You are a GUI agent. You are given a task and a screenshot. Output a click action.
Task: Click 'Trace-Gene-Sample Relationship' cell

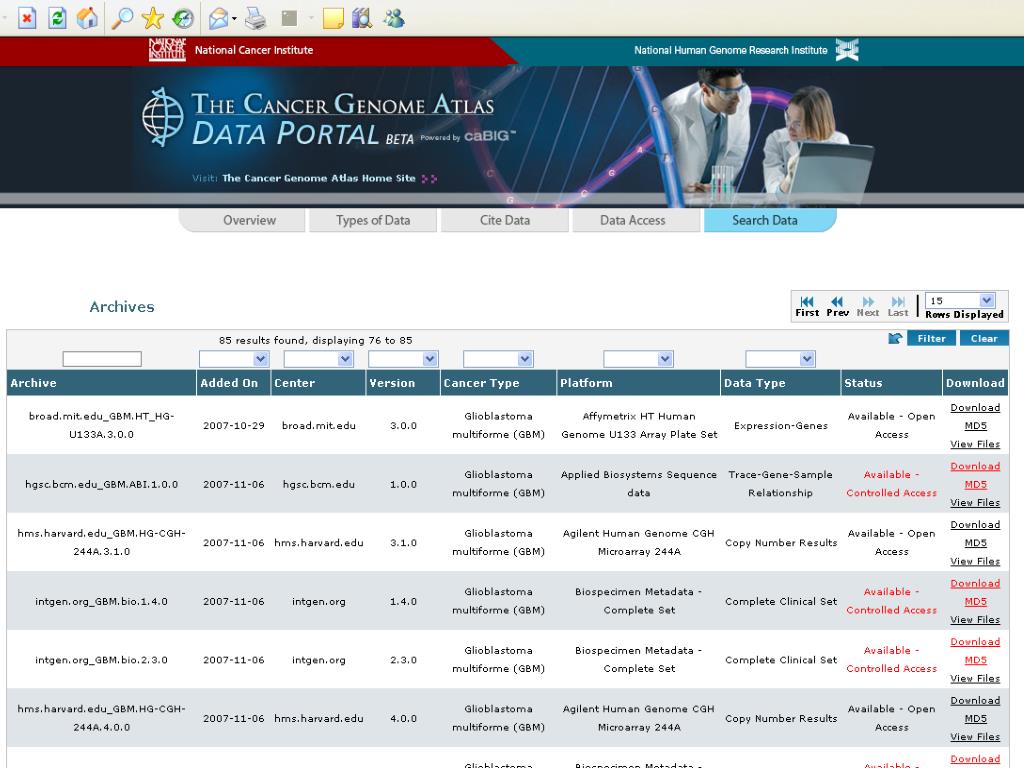pyautogui.click(x=780, y=484)
